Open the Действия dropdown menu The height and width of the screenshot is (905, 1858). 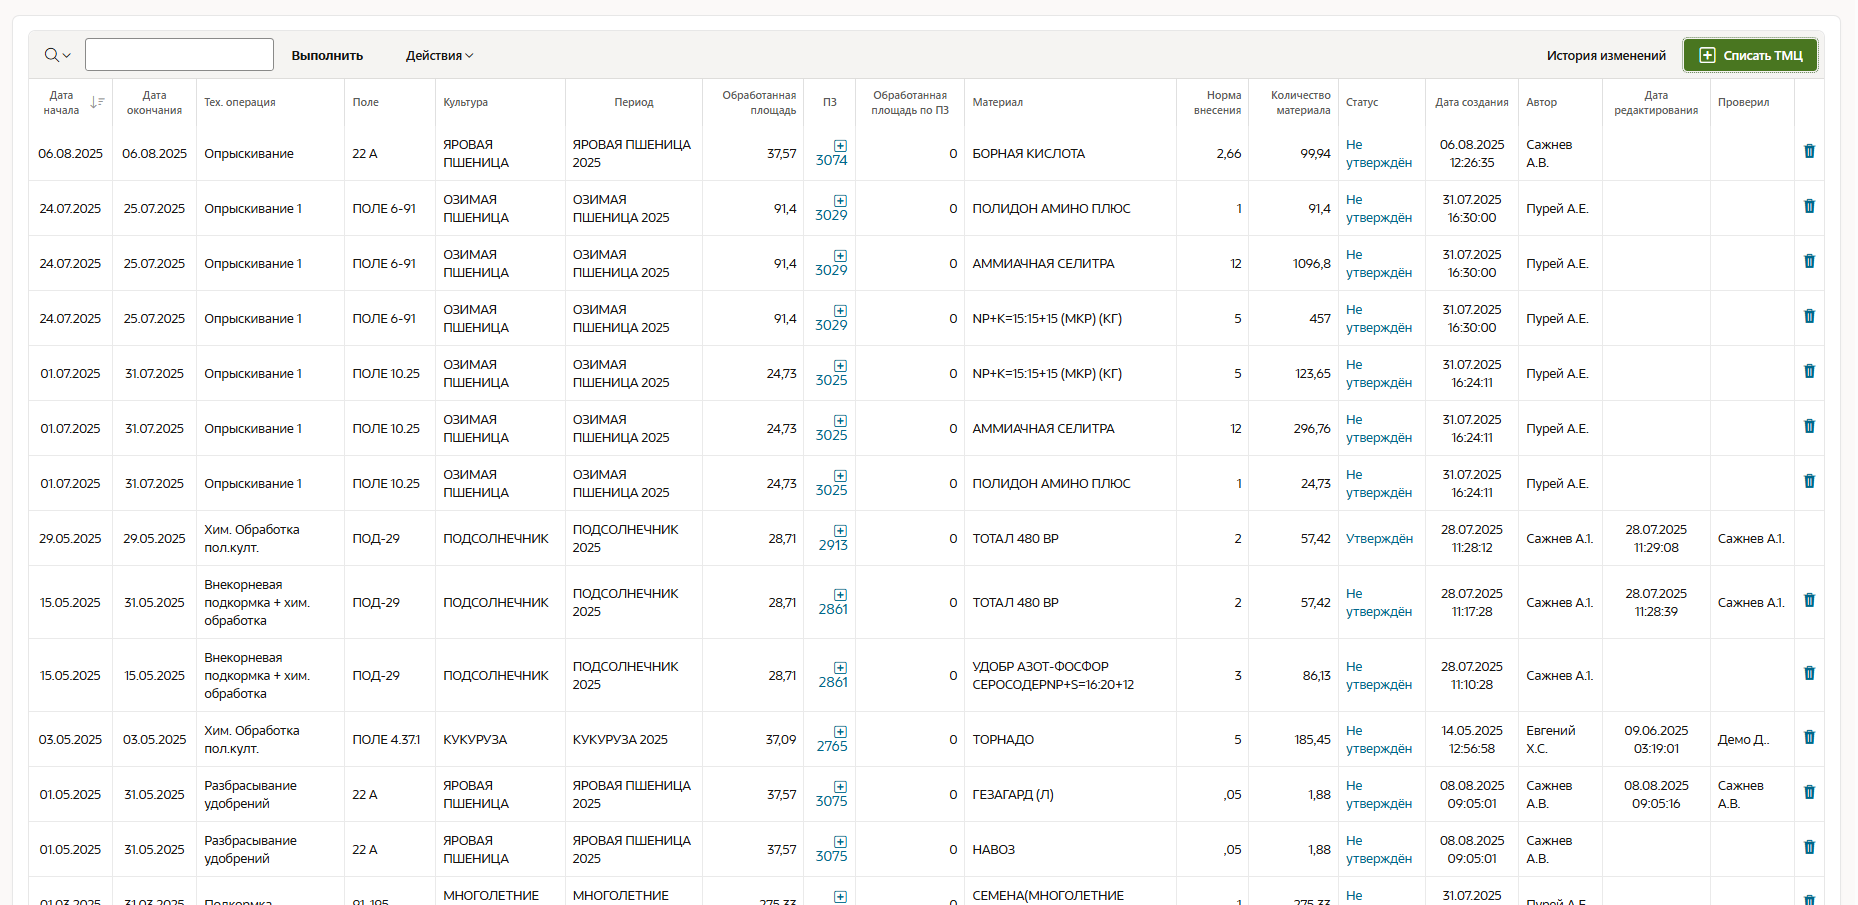[439, 56]
